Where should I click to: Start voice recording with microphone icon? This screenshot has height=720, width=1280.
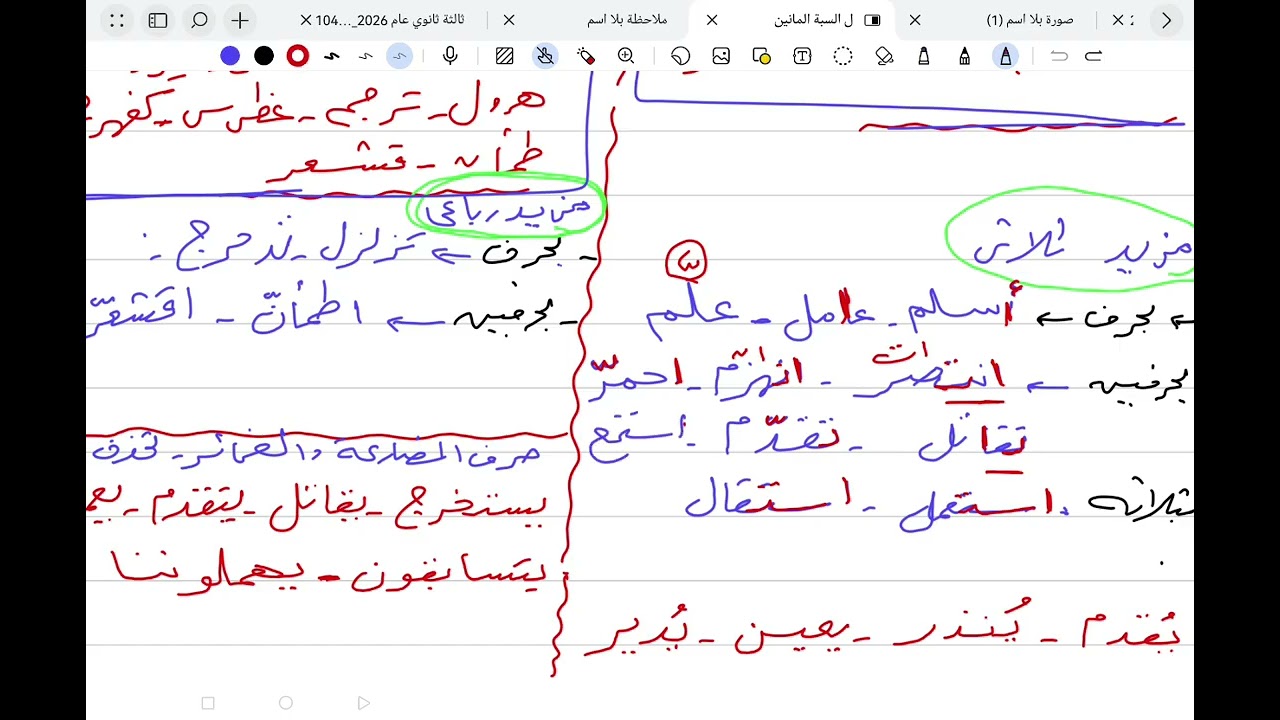[450, 56]
